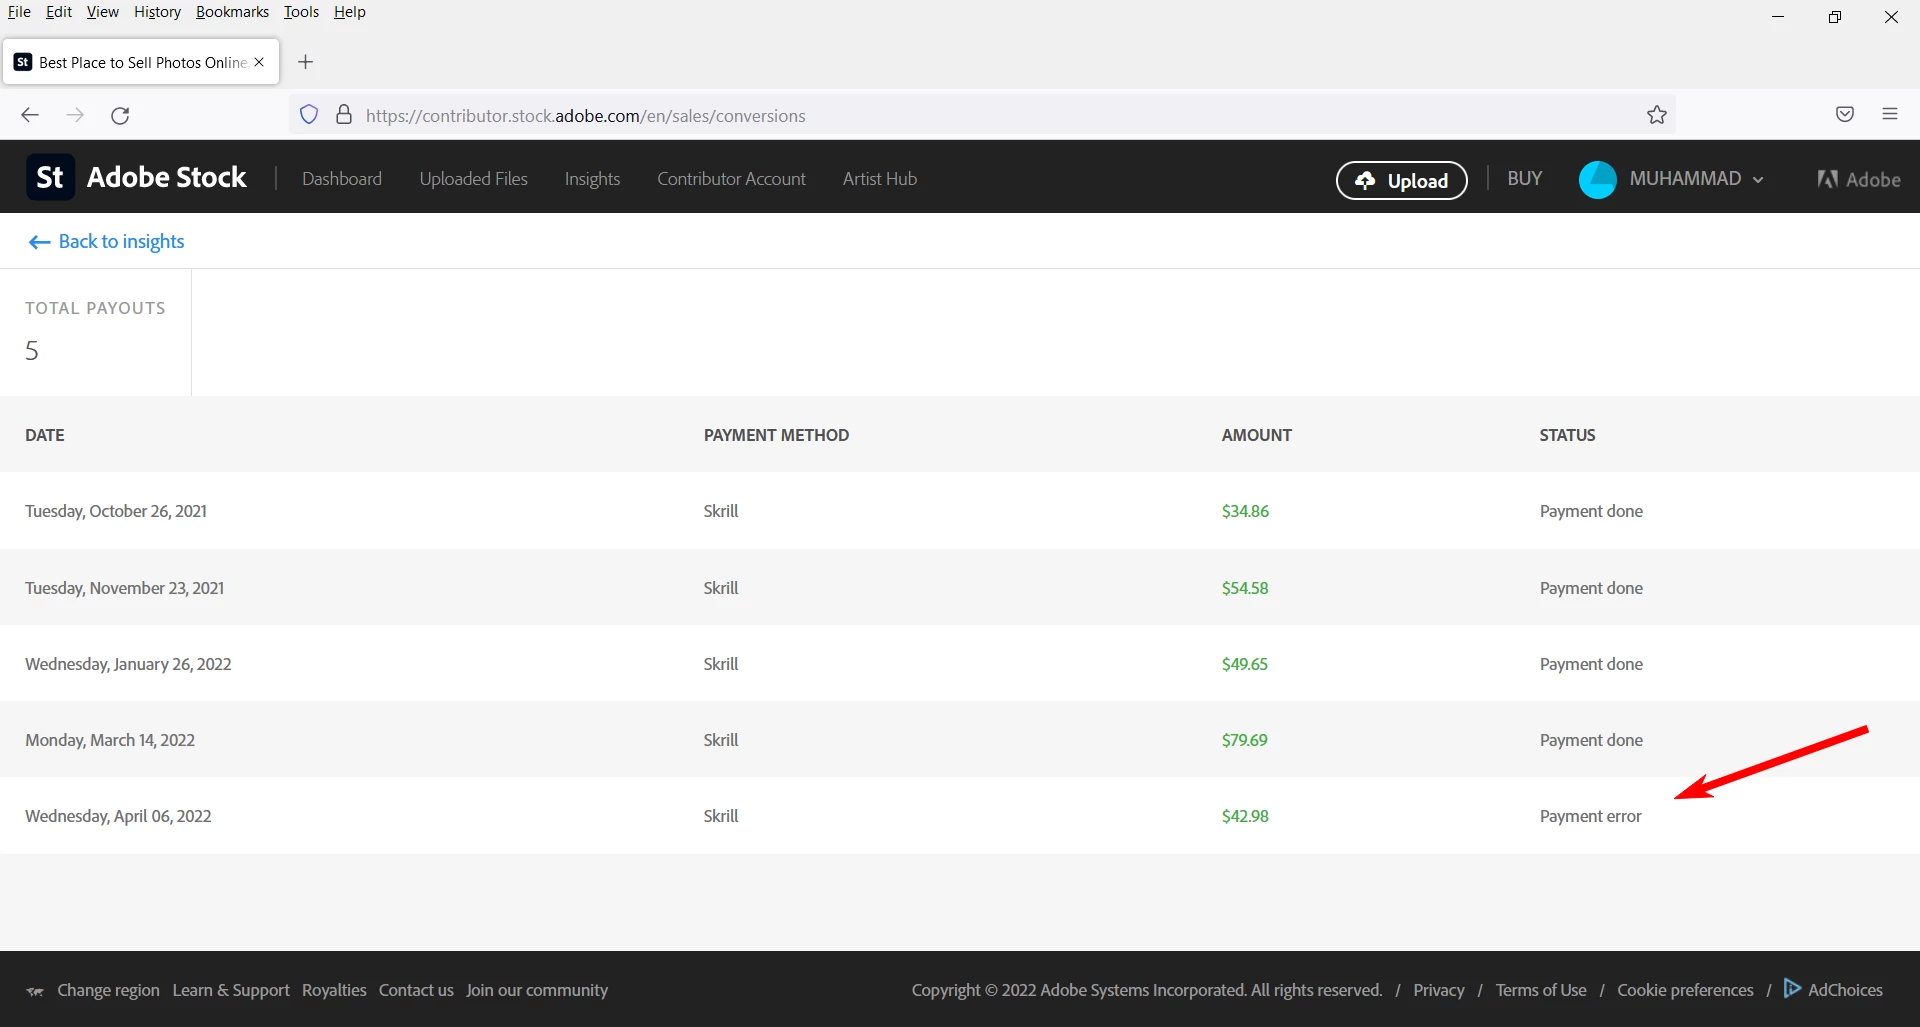Viewport: 1920px width, 1027px height.
Task: Click the Adobe Stock St logo
Action: (x=50, y=178)
